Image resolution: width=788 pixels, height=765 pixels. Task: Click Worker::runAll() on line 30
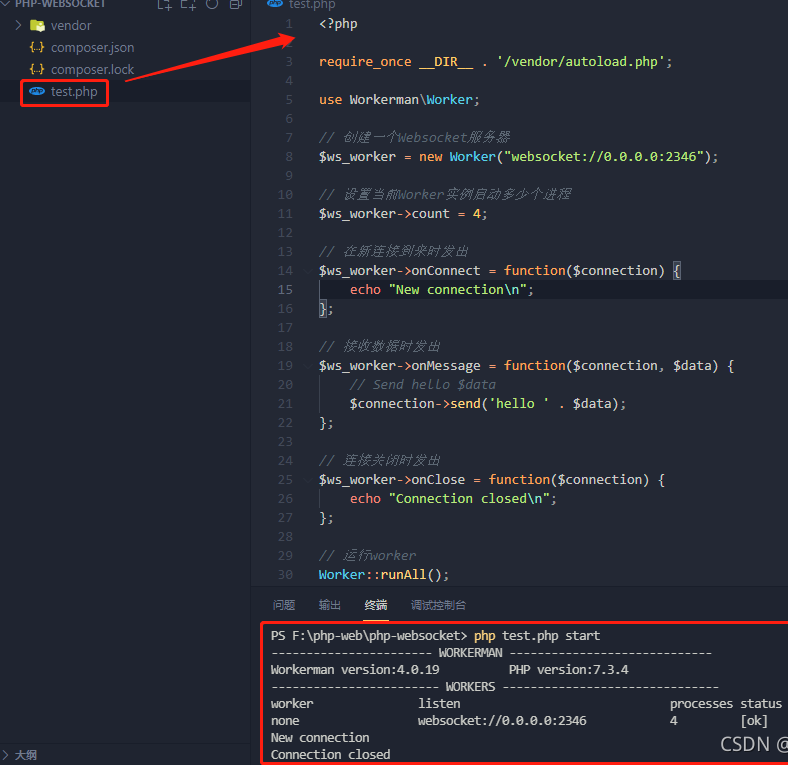383,575
